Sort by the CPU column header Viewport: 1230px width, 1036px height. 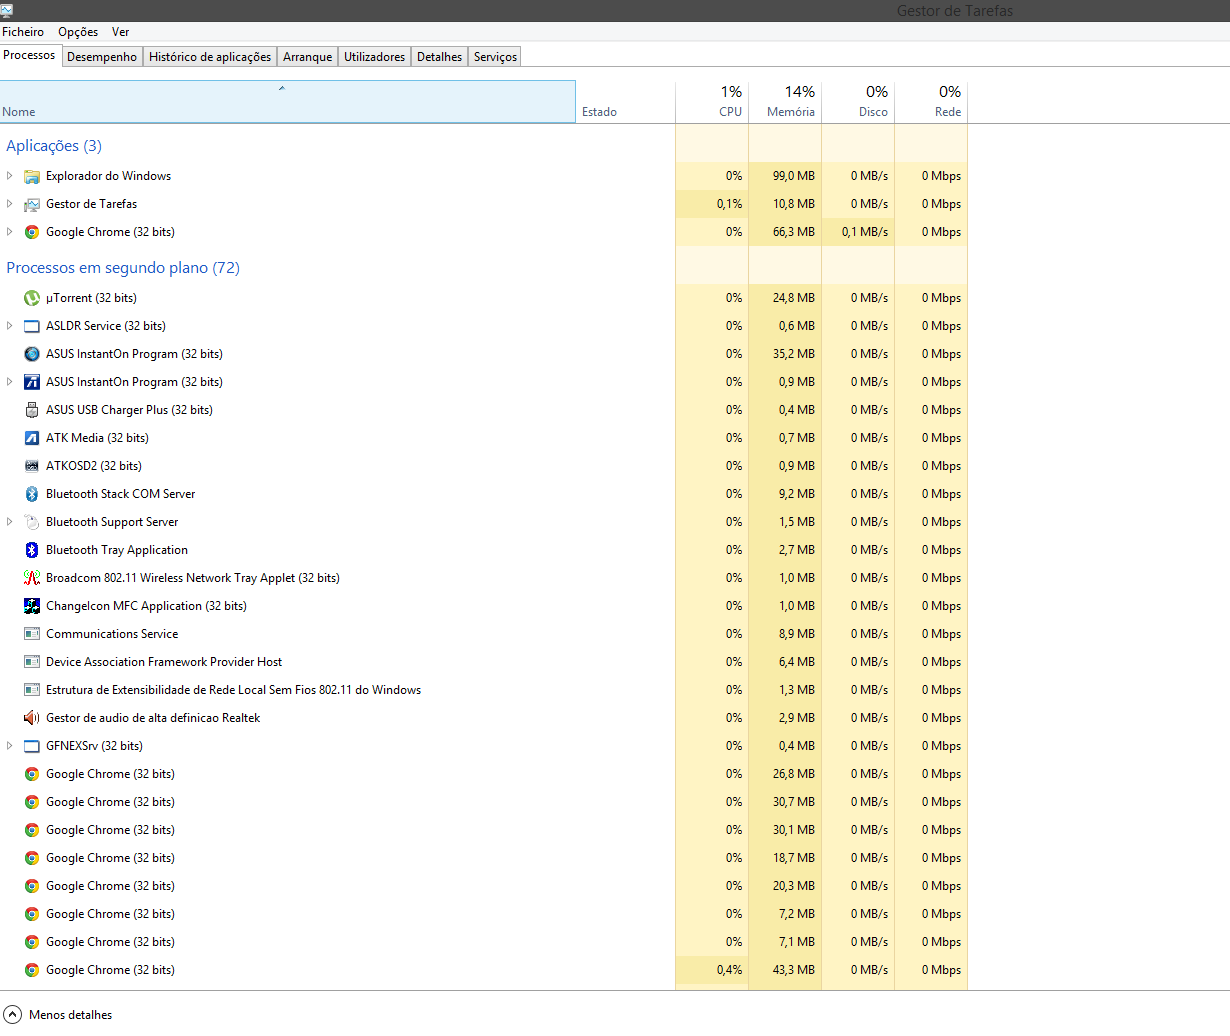(712, 102)
